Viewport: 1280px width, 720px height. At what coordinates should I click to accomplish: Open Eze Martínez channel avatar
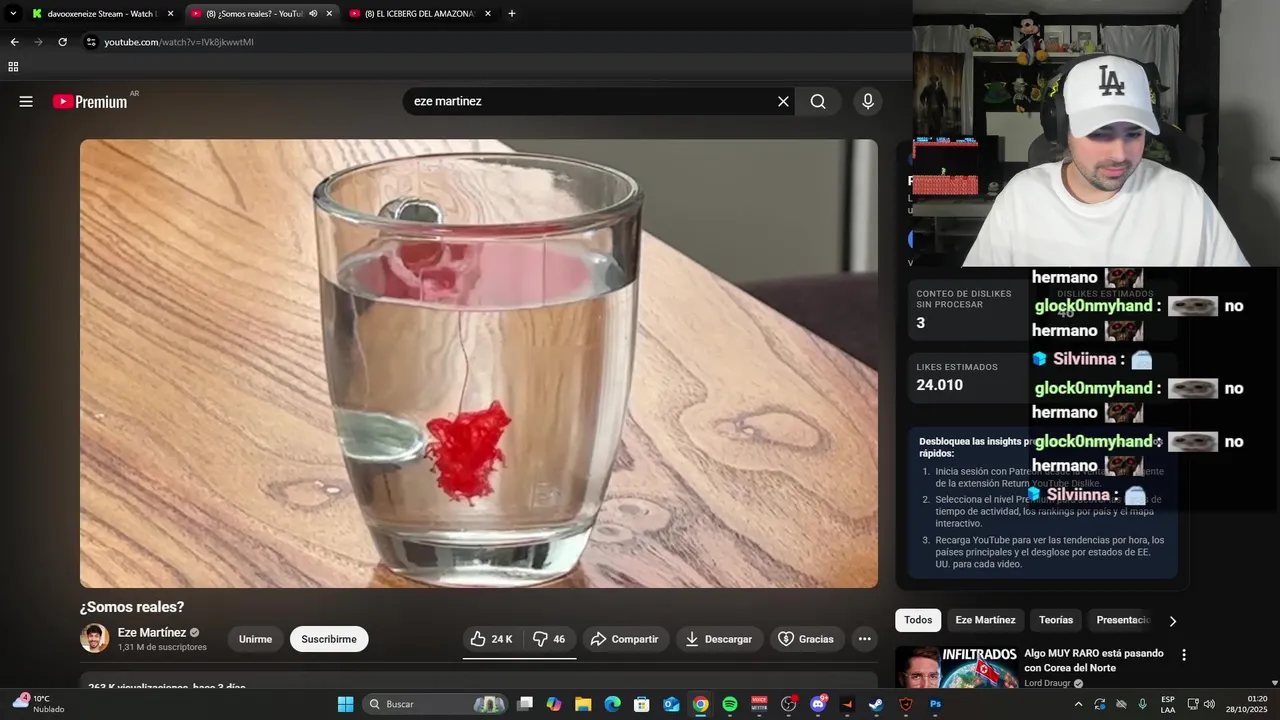click(x=95, y=638)
